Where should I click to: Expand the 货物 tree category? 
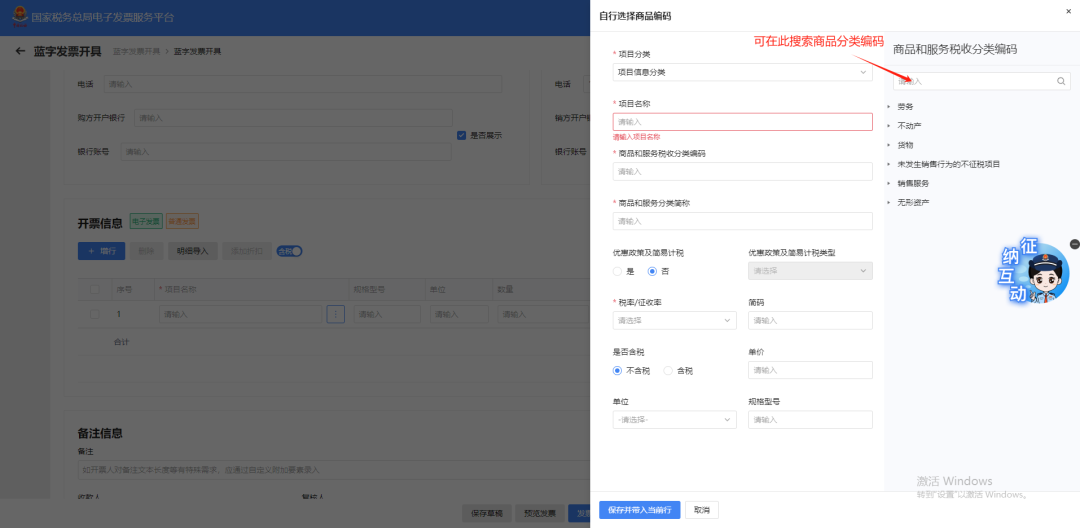tap(888, 145)
